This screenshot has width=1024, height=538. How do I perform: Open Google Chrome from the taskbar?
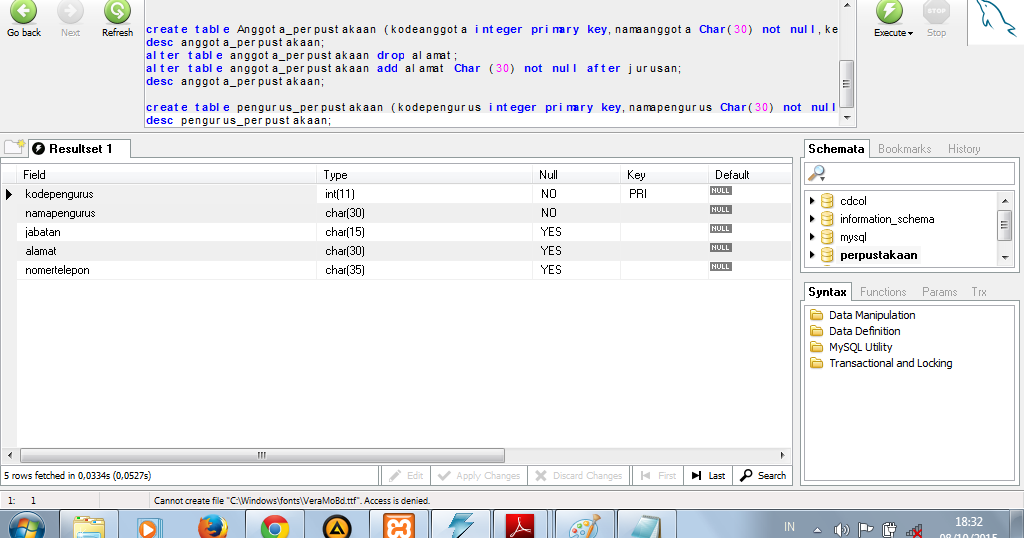pos(275,526)
